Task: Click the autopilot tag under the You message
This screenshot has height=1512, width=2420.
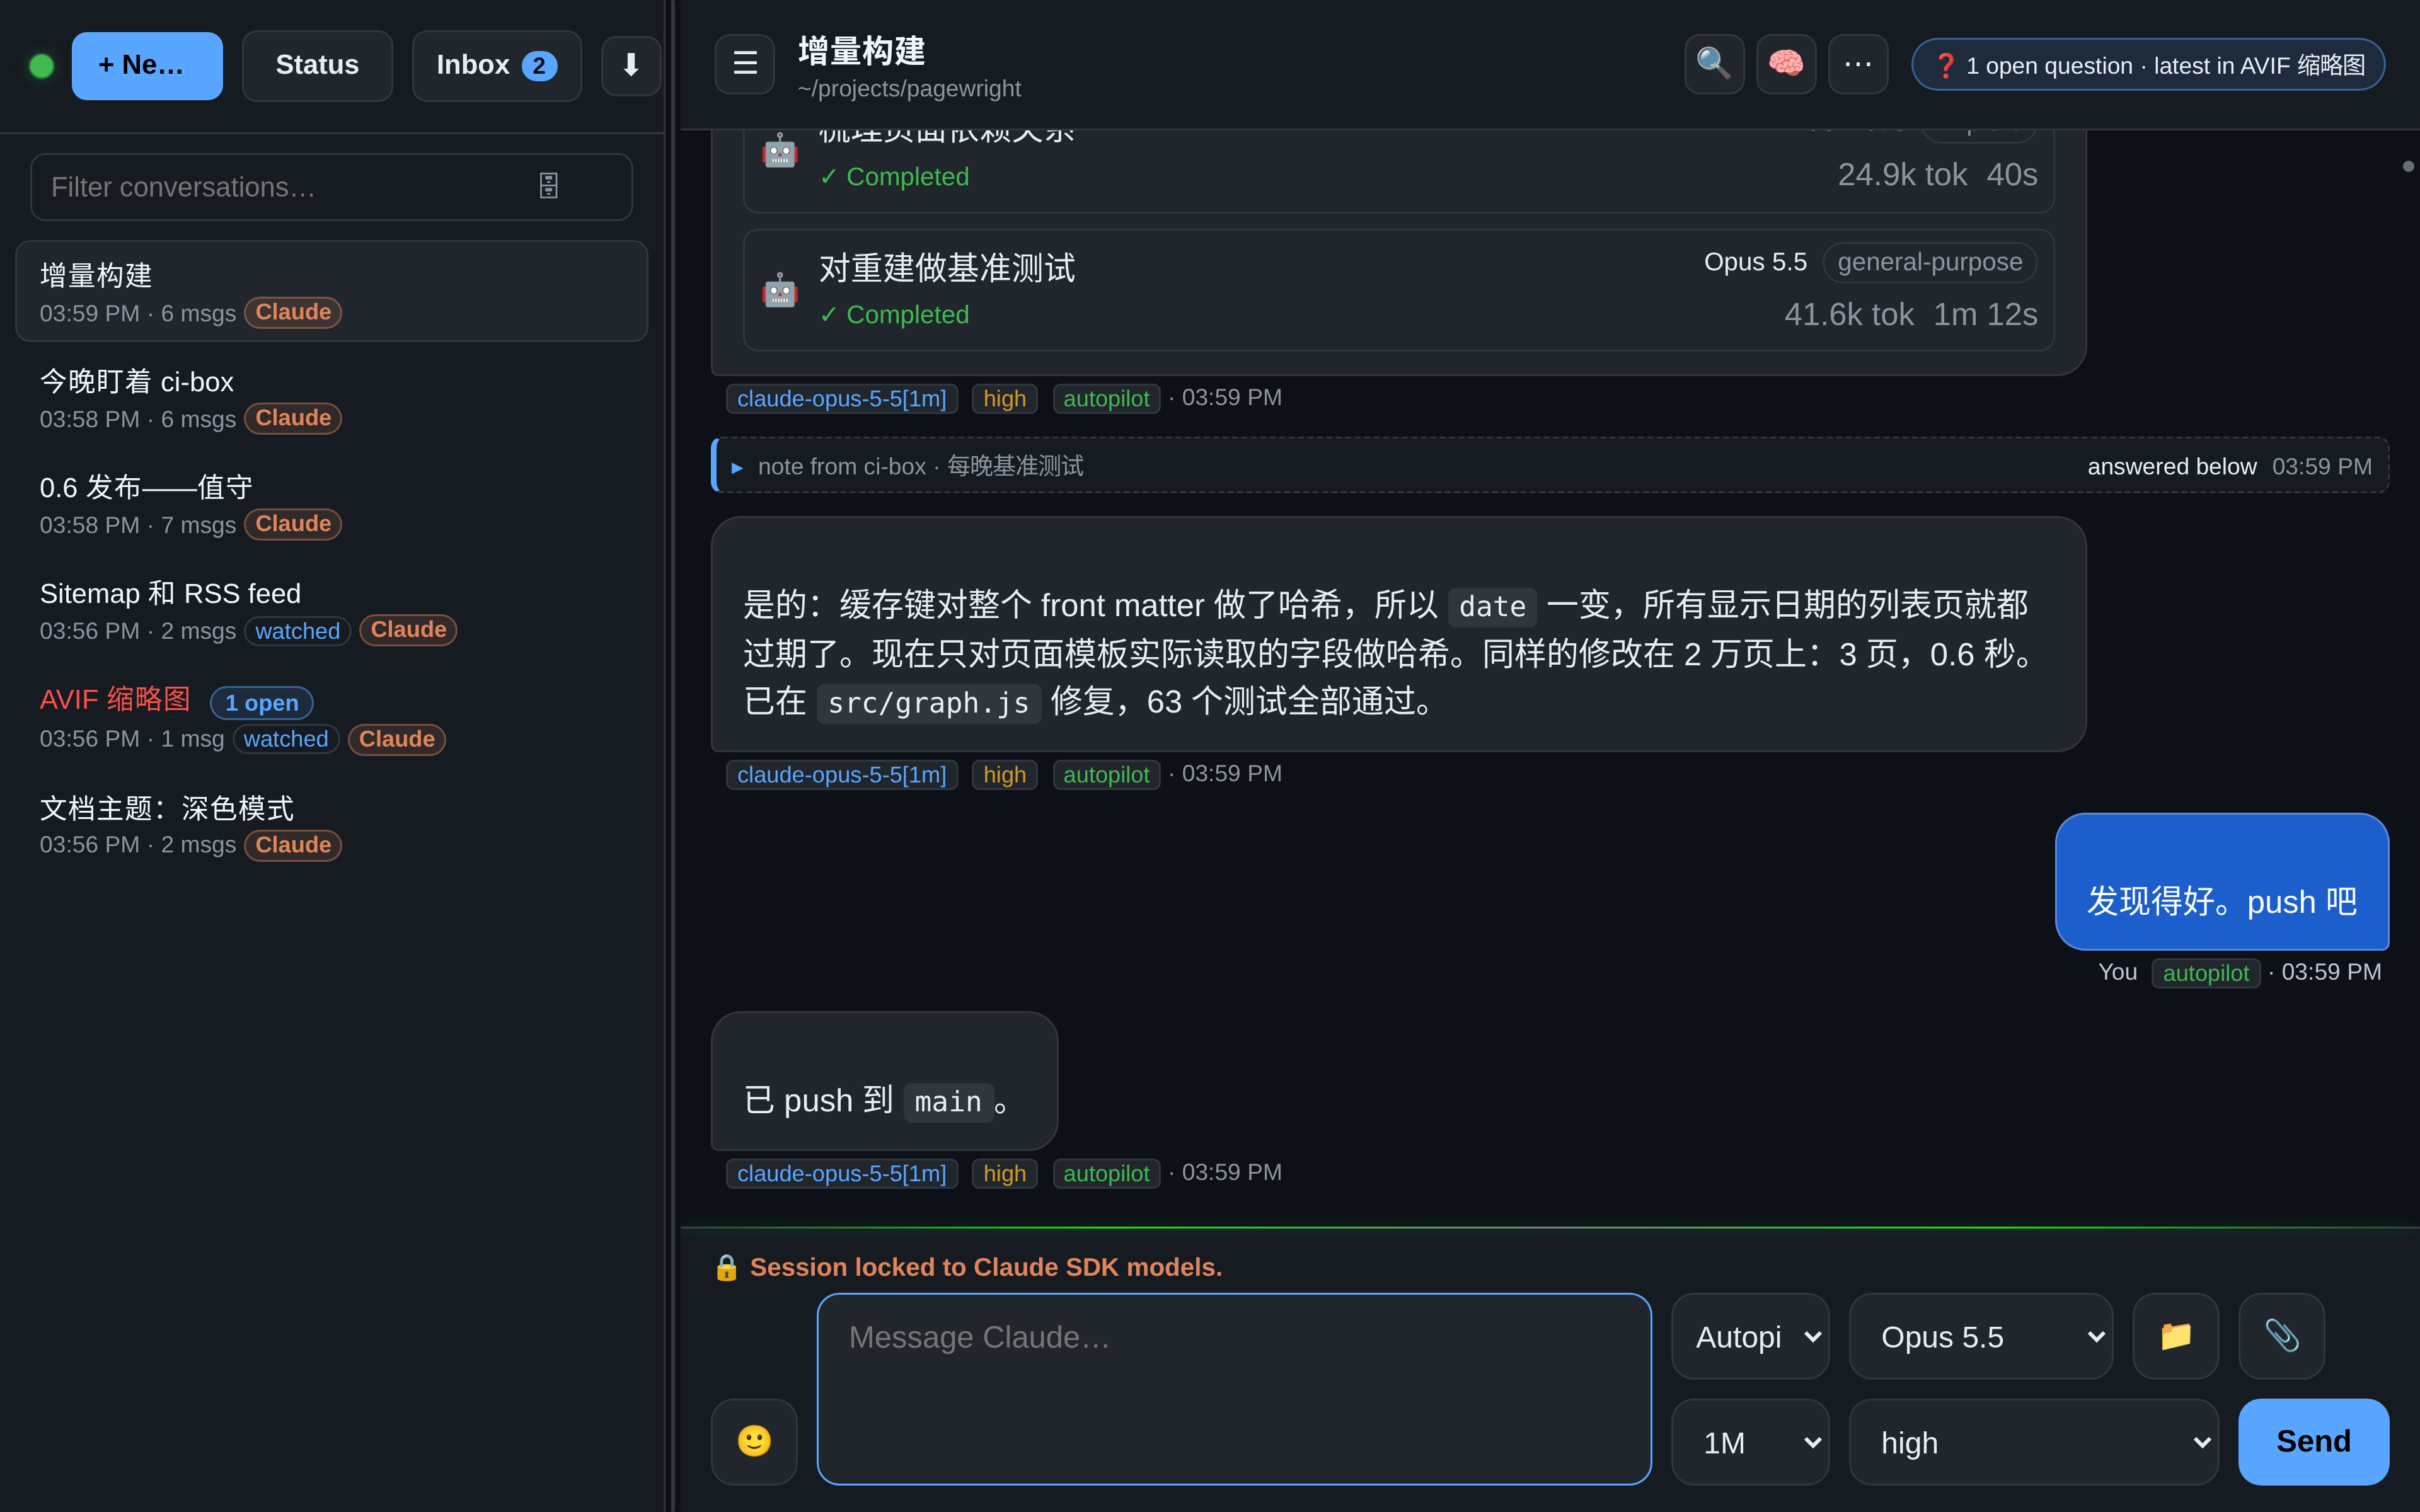Action: click(x=2206, y=973)
